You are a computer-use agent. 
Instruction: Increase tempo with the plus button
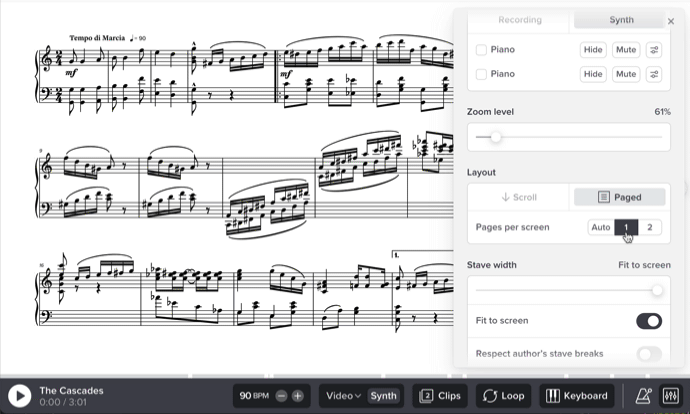(x=298, y=396)
